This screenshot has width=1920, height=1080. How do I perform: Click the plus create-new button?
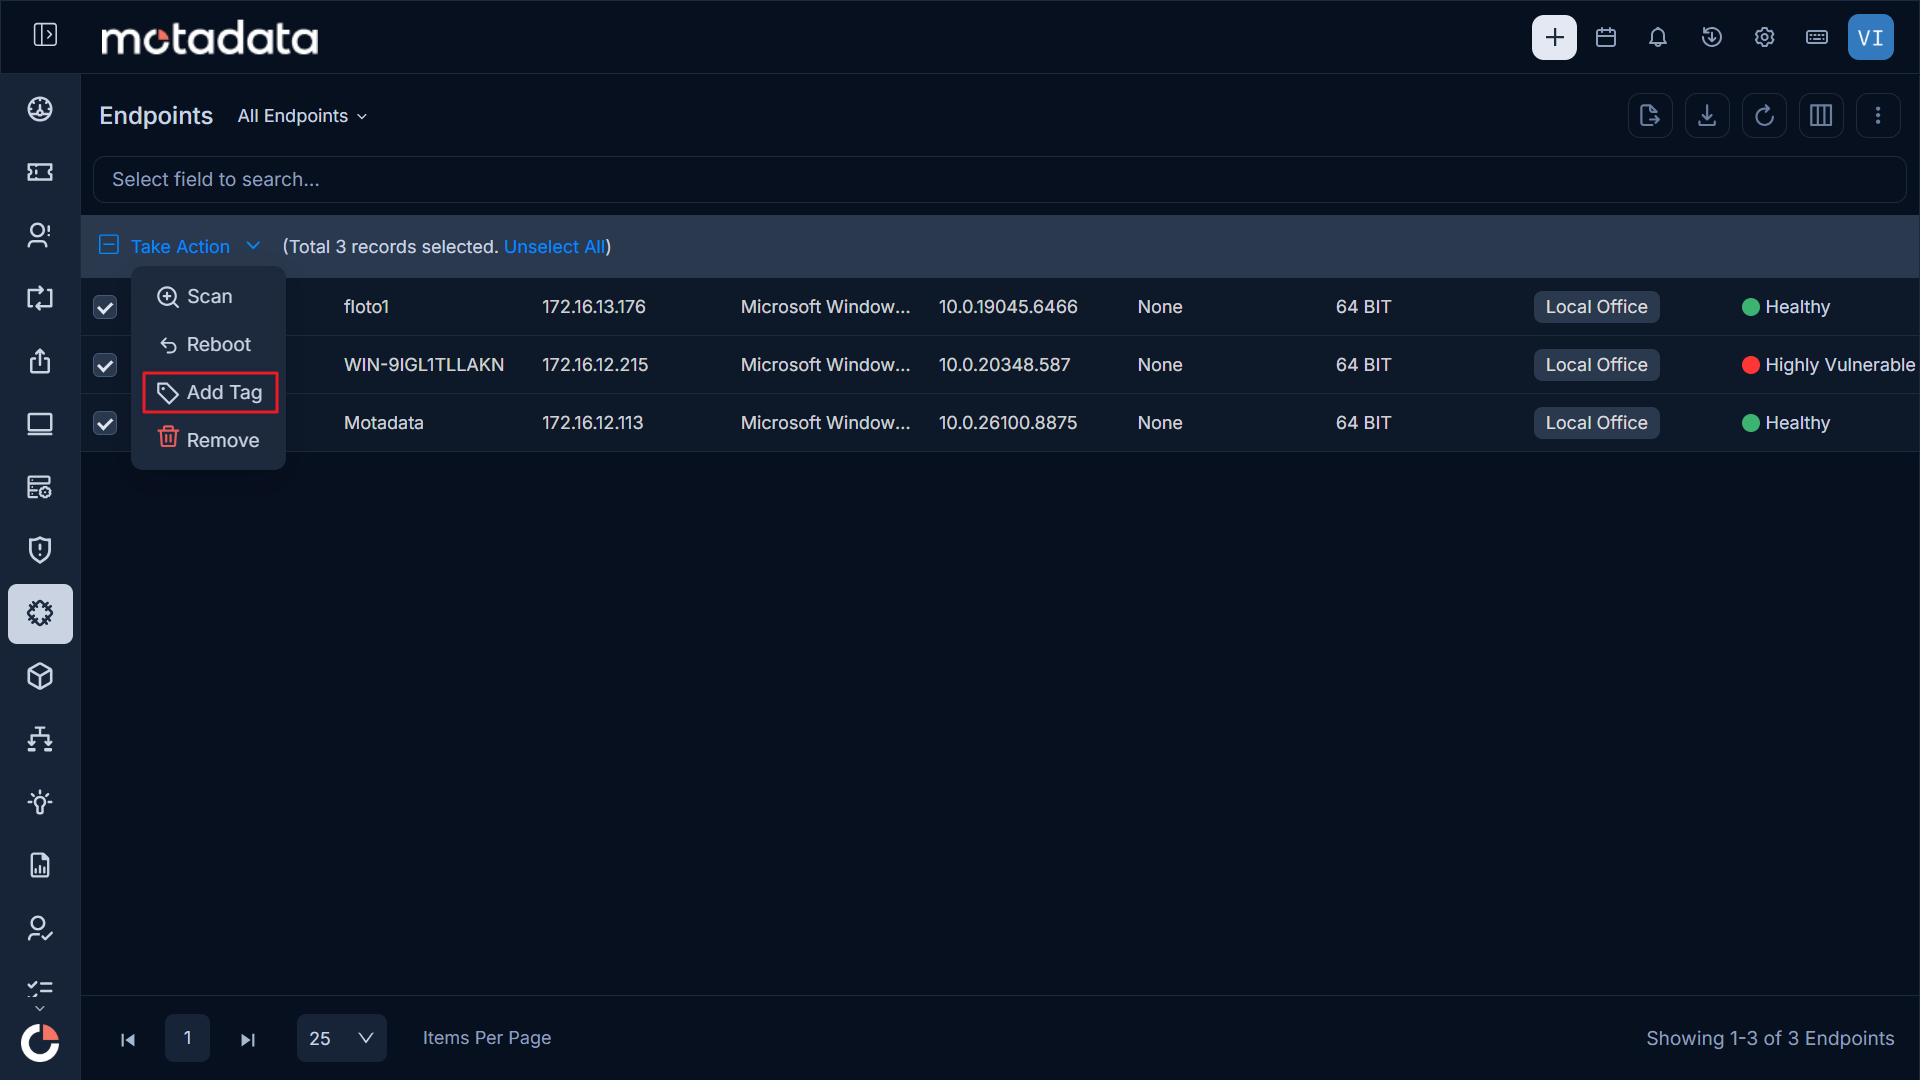pos(1554,37)
